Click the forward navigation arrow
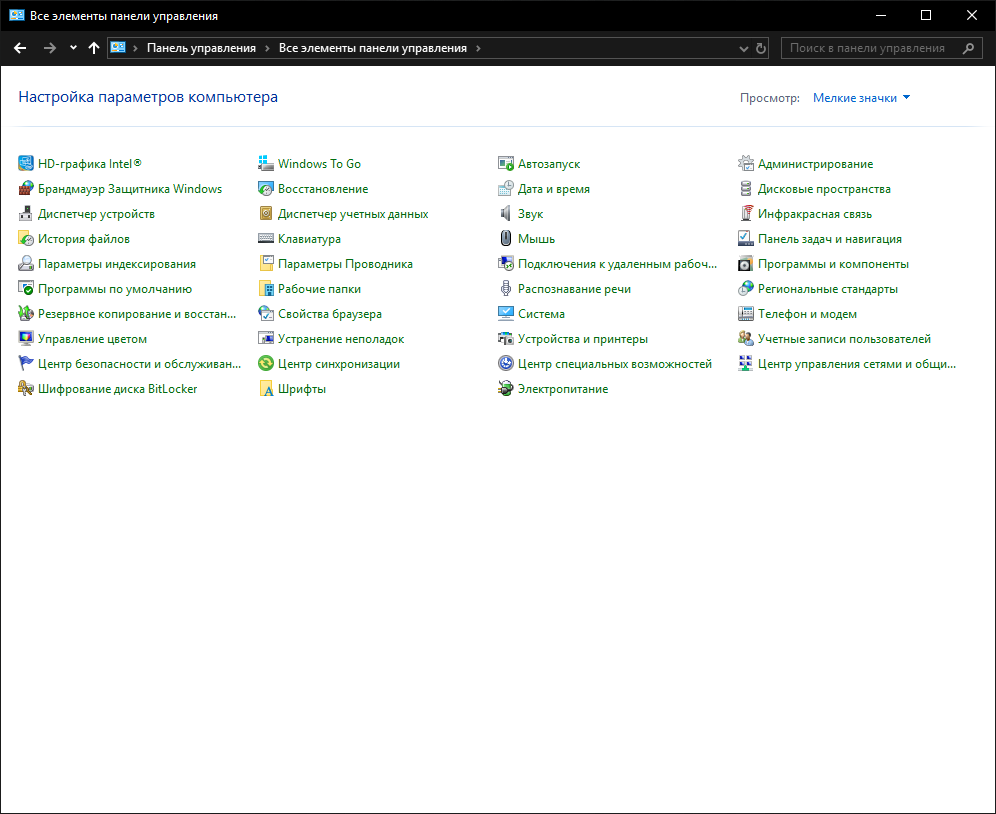This screenshot has width=996, height=814. pyautogui.click(x=49, y=48)
